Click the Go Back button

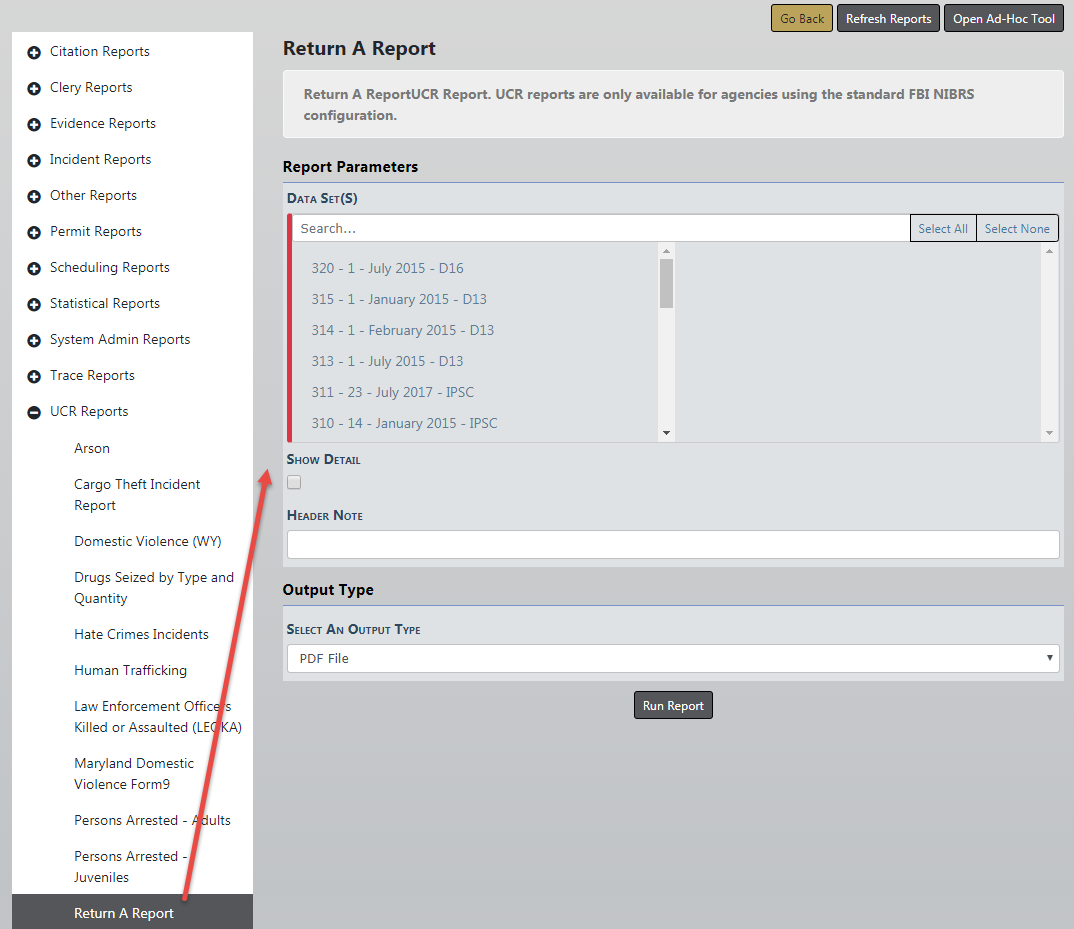click(801, 19)
